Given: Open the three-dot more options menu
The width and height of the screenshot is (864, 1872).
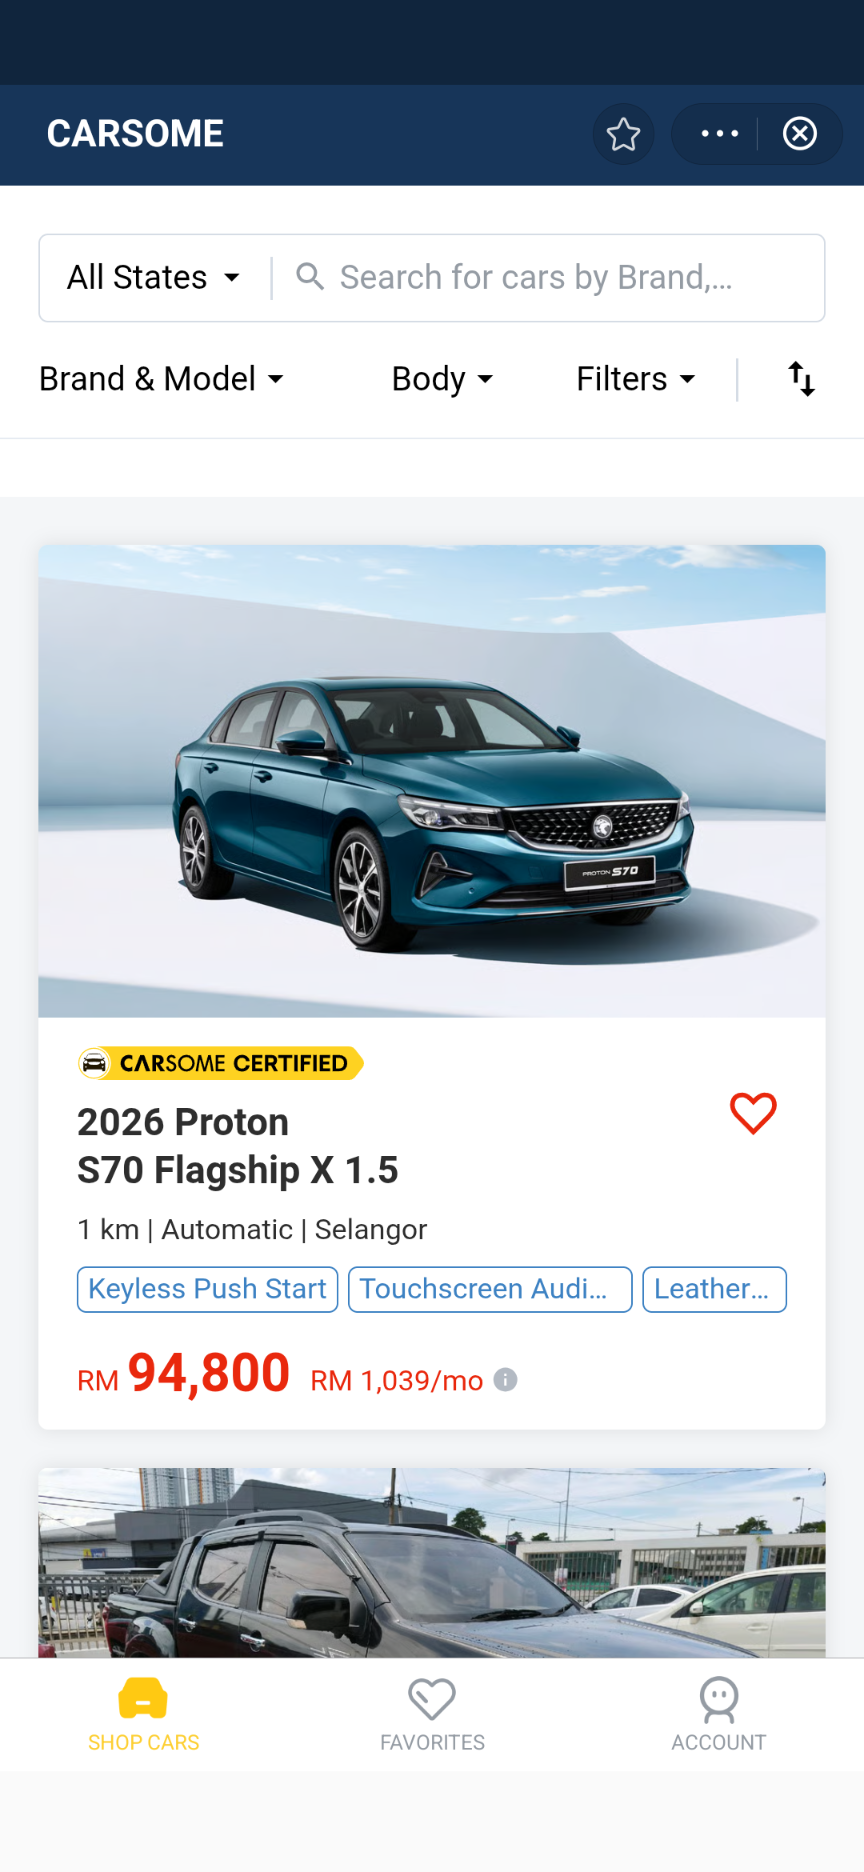Looking at the screenshot, I should pos(720,134).
